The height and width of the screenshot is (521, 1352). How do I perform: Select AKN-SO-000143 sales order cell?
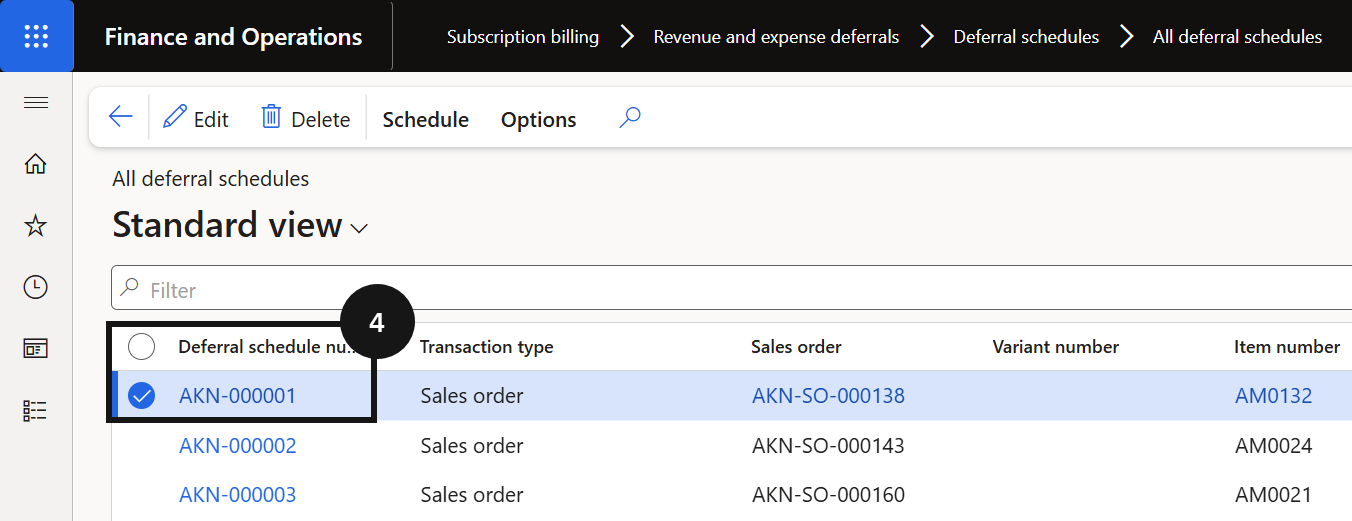(828, 445)
